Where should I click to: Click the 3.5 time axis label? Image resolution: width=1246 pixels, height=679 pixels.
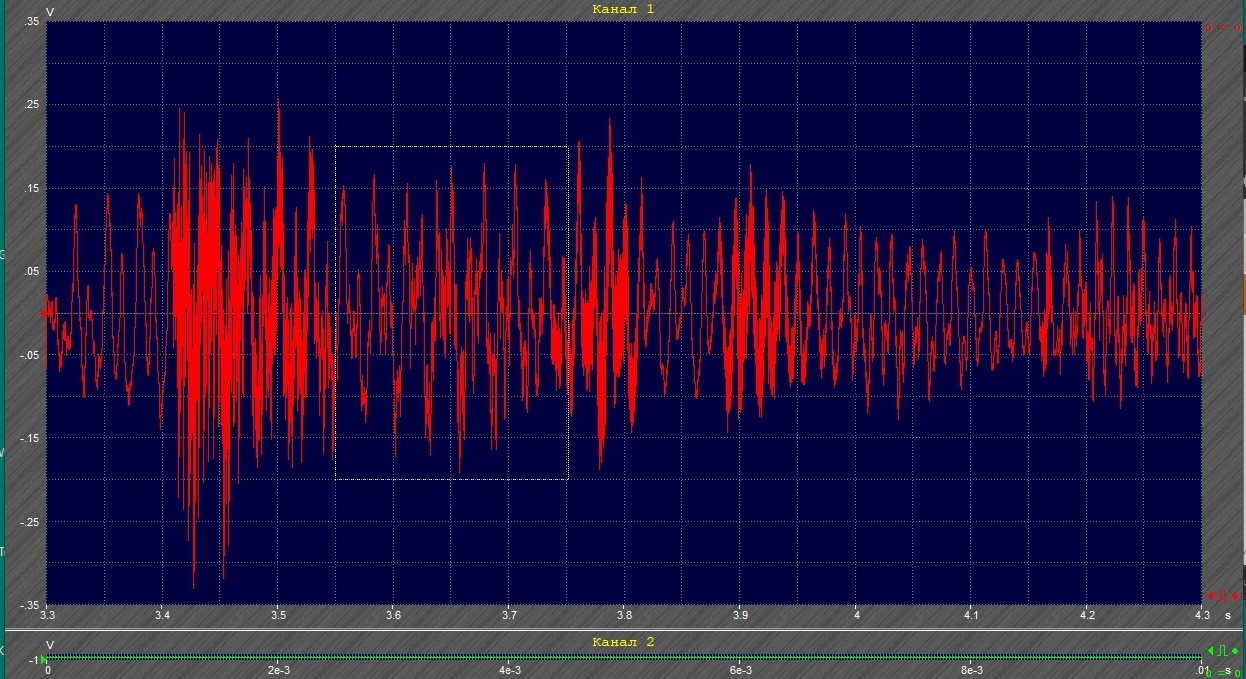pyautogui.click(x=278, y=615)
